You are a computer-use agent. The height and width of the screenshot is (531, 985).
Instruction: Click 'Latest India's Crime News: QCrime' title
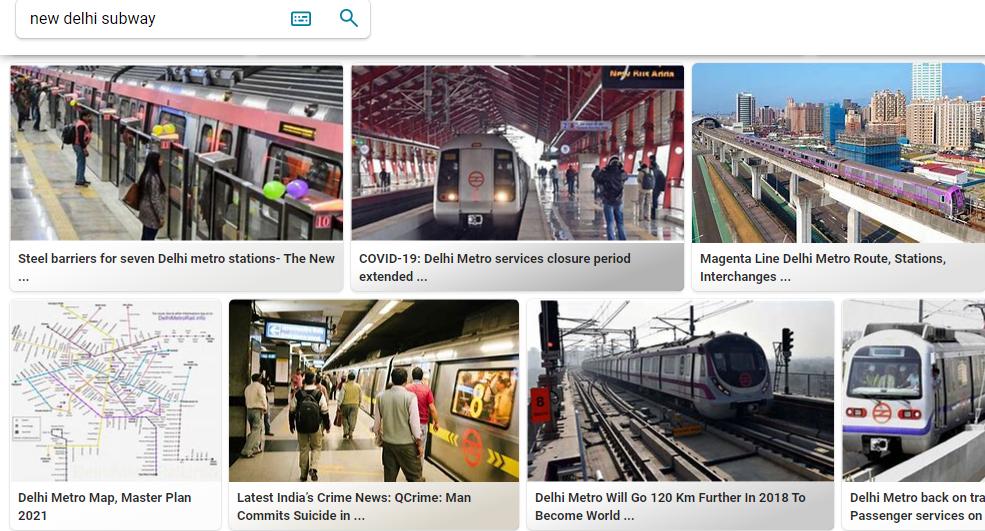tap(354, 506)
